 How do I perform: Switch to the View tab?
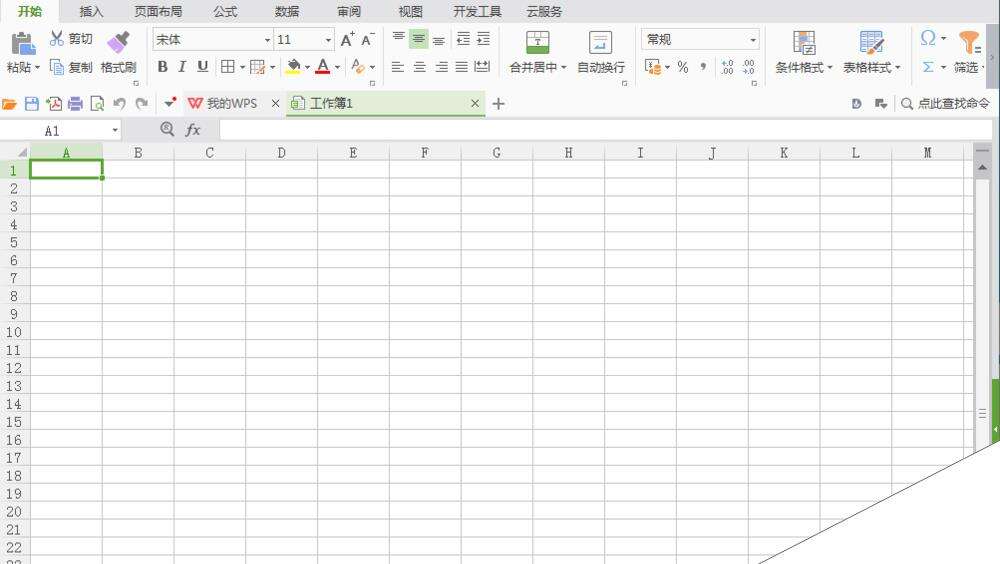(411, 11)
